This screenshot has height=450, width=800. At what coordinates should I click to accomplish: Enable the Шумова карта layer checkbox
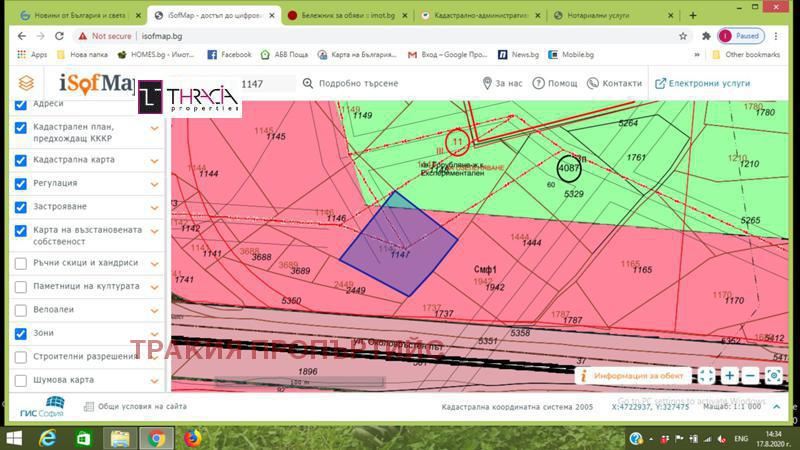[x=20, y=381]
